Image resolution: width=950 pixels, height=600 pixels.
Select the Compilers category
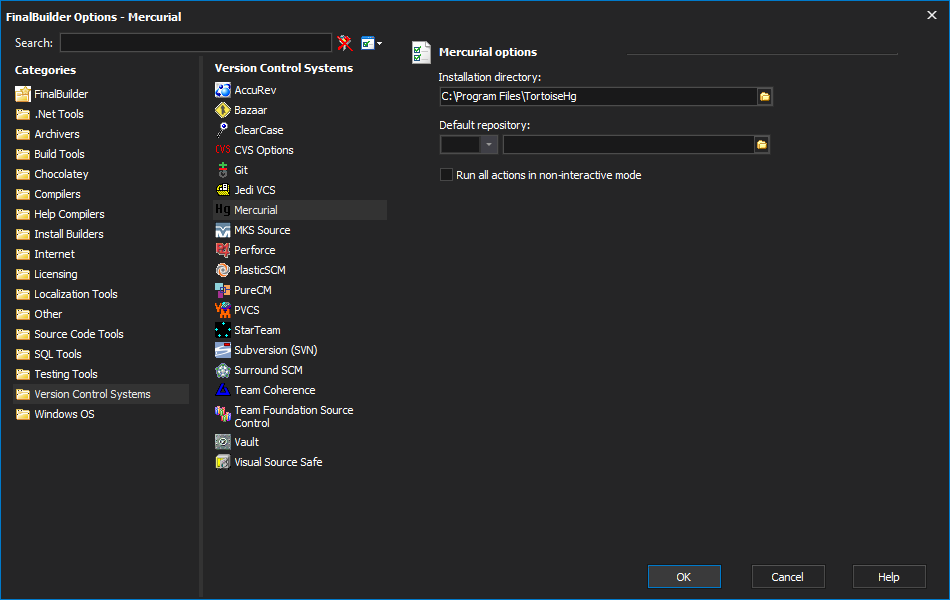pos(57,194)
